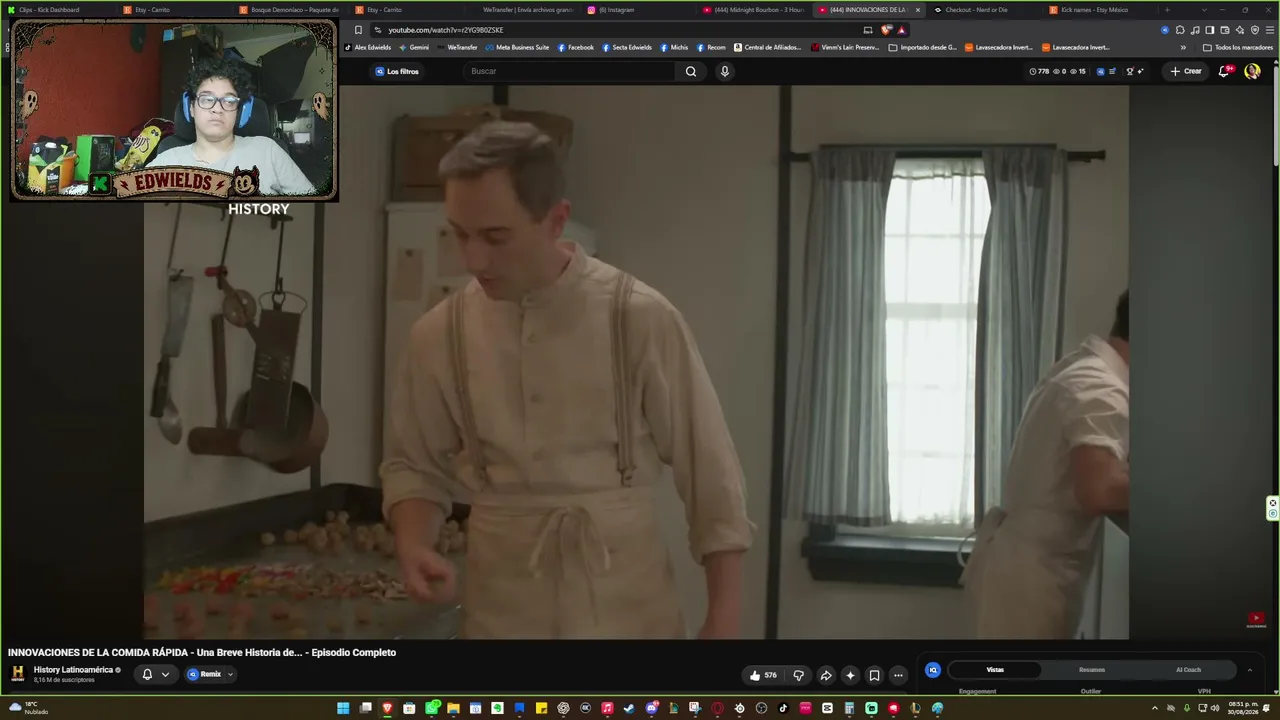The width and height of the screenshot is (1280, 720).
Task: Select the 'AI Coach' tab
Action: 1188,670
